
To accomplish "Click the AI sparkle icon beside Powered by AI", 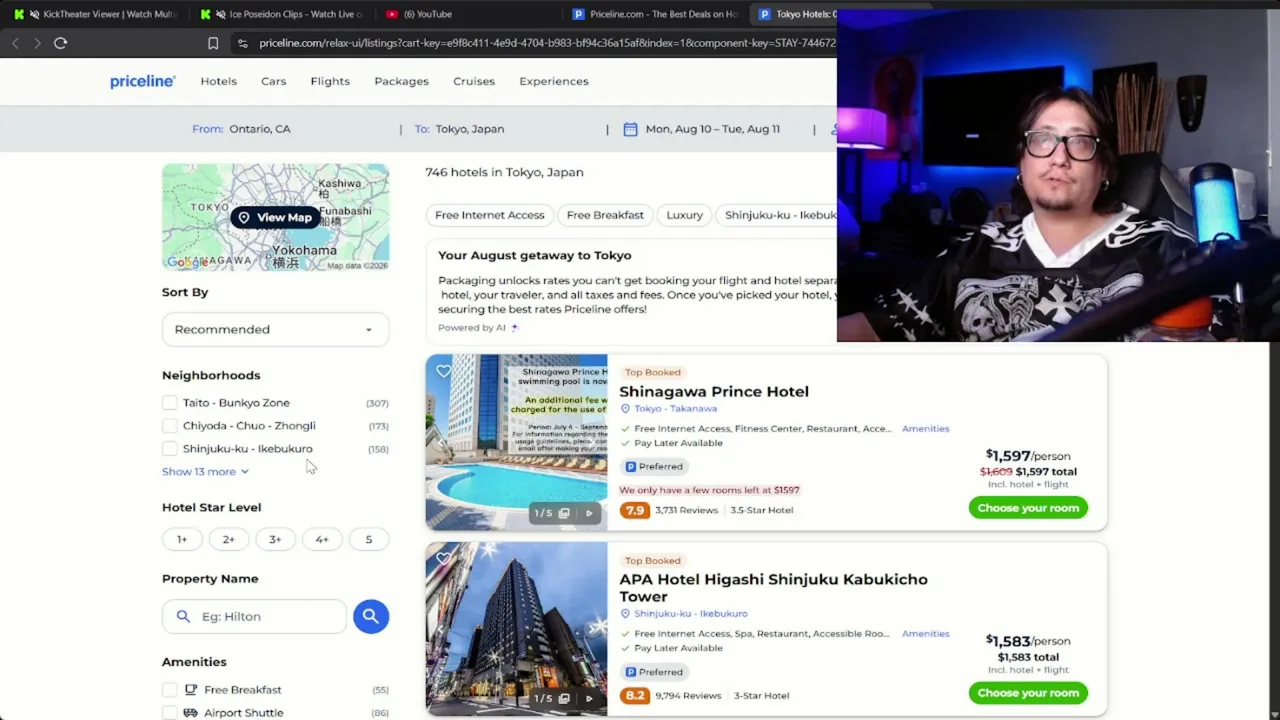I will coord(514,327).
